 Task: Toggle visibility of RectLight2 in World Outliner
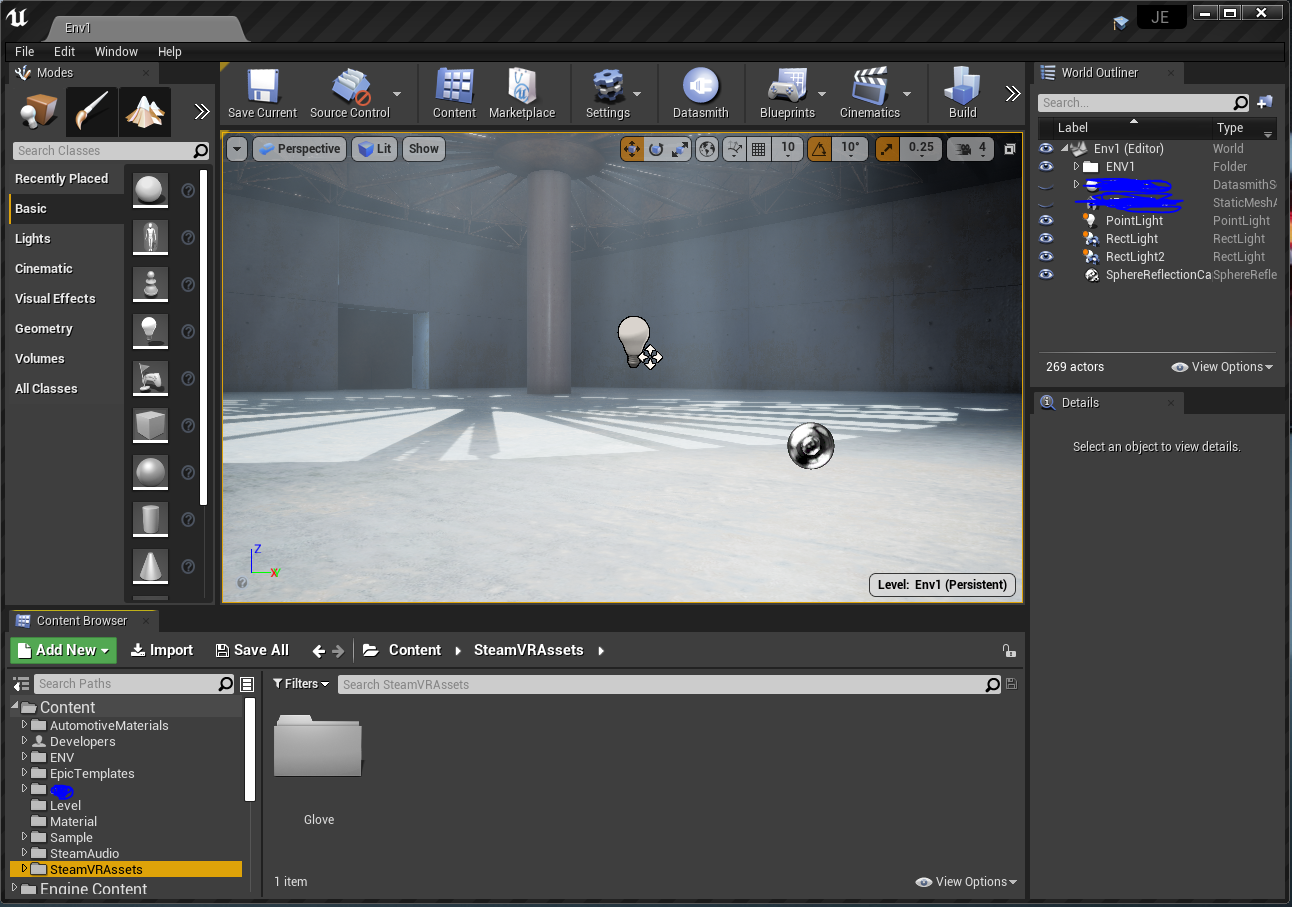tap(1046, 257)
